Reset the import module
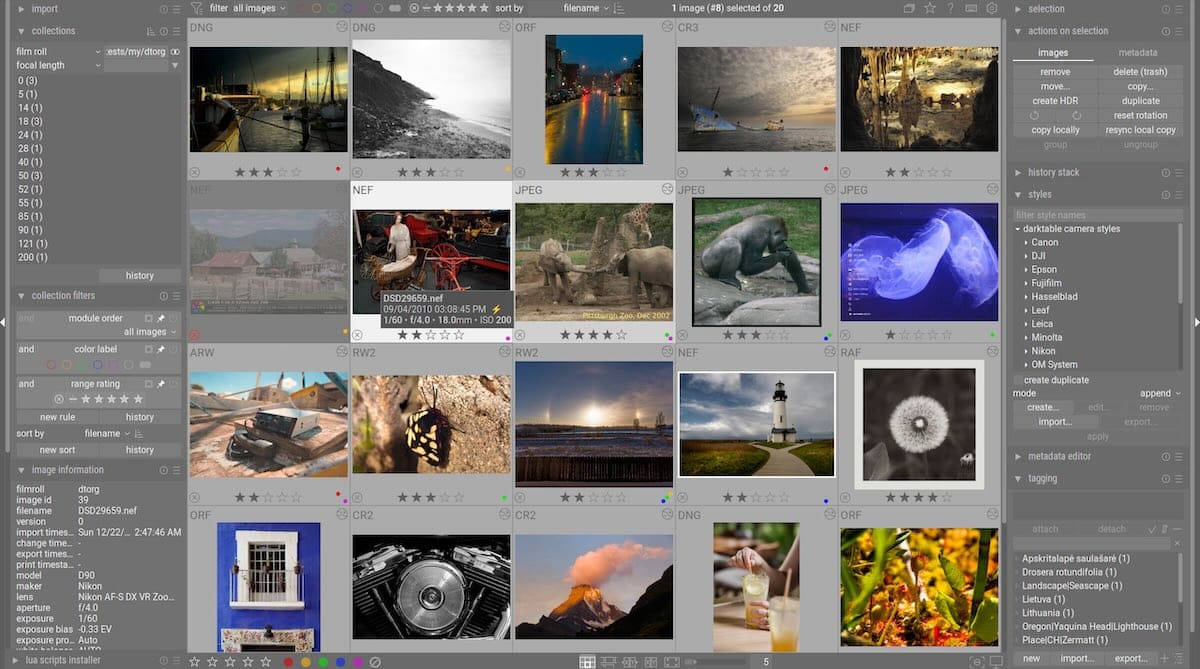This screenshot has width=1200, height=669. click(164, 9)
